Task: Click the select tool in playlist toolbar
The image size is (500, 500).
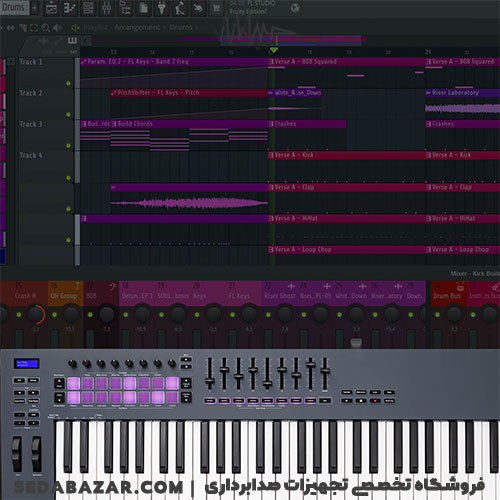Action: (x=34, y=28)
